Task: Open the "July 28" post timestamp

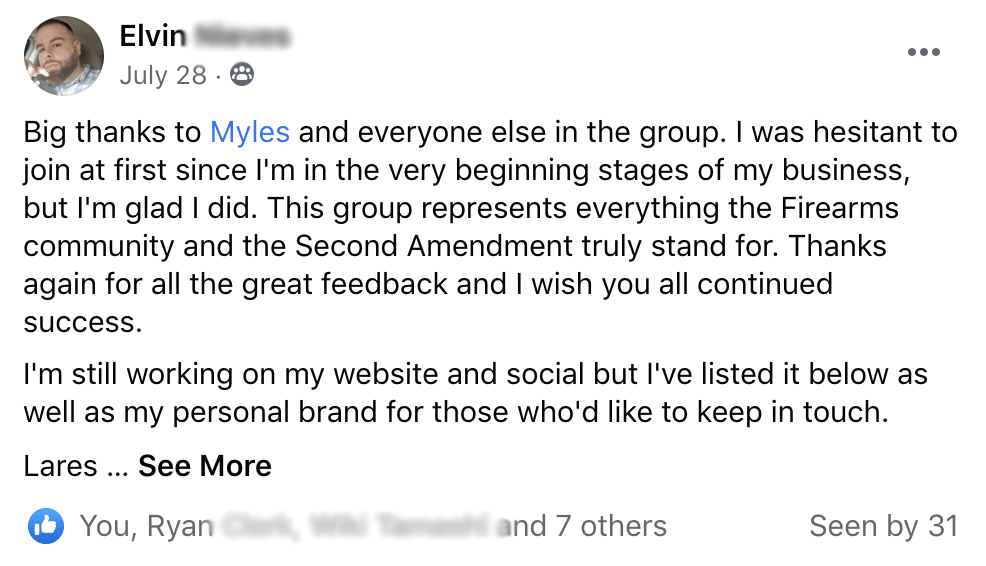Action: point(163,75)
